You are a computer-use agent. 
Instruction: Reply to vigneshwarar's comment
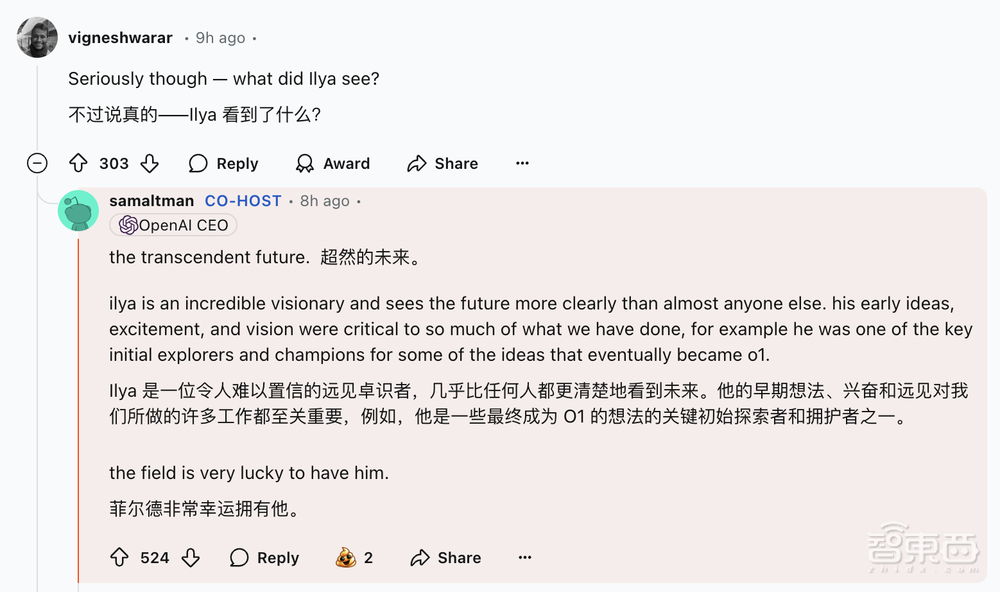click(x=223, y=163)
